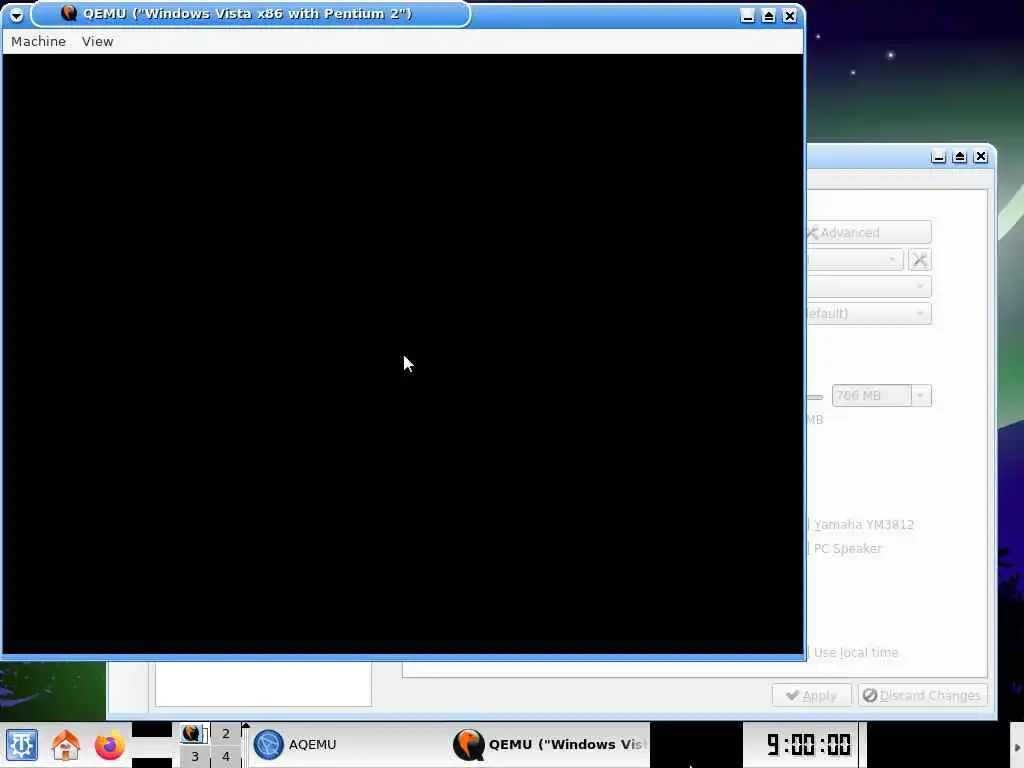Toggle the Yamaha YM3812 sound card checkbox
Screen dimensions: 1024x768
pyautogui.click(x=861, y=524)
